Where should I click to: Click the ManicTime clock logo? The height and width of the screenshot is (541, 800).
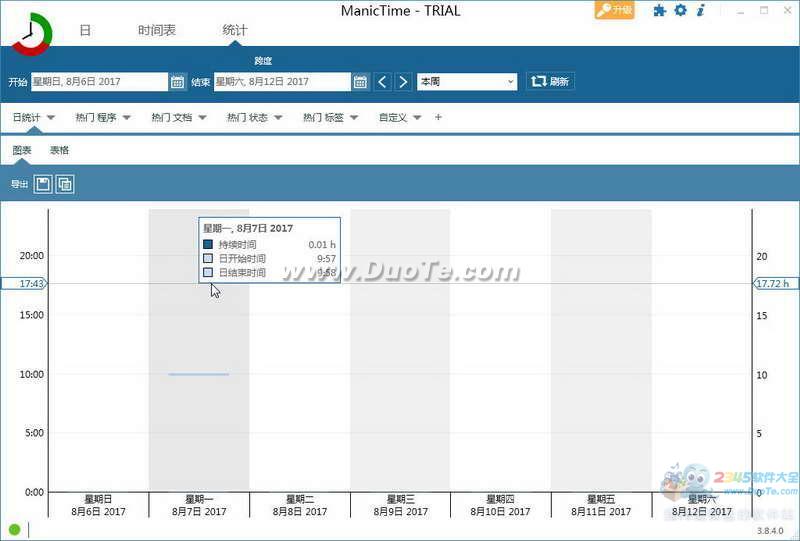[x=32, y=34]
